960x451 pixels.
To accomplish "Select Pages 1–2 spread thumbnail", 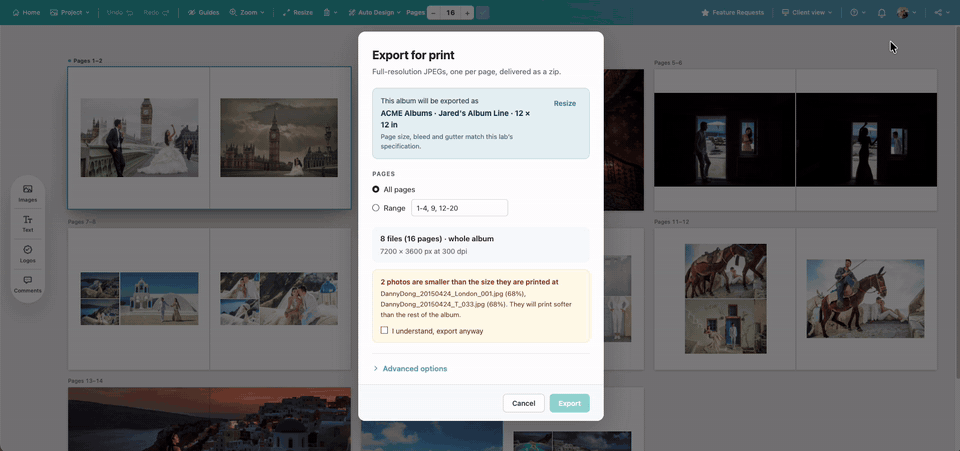I will 209,138.
